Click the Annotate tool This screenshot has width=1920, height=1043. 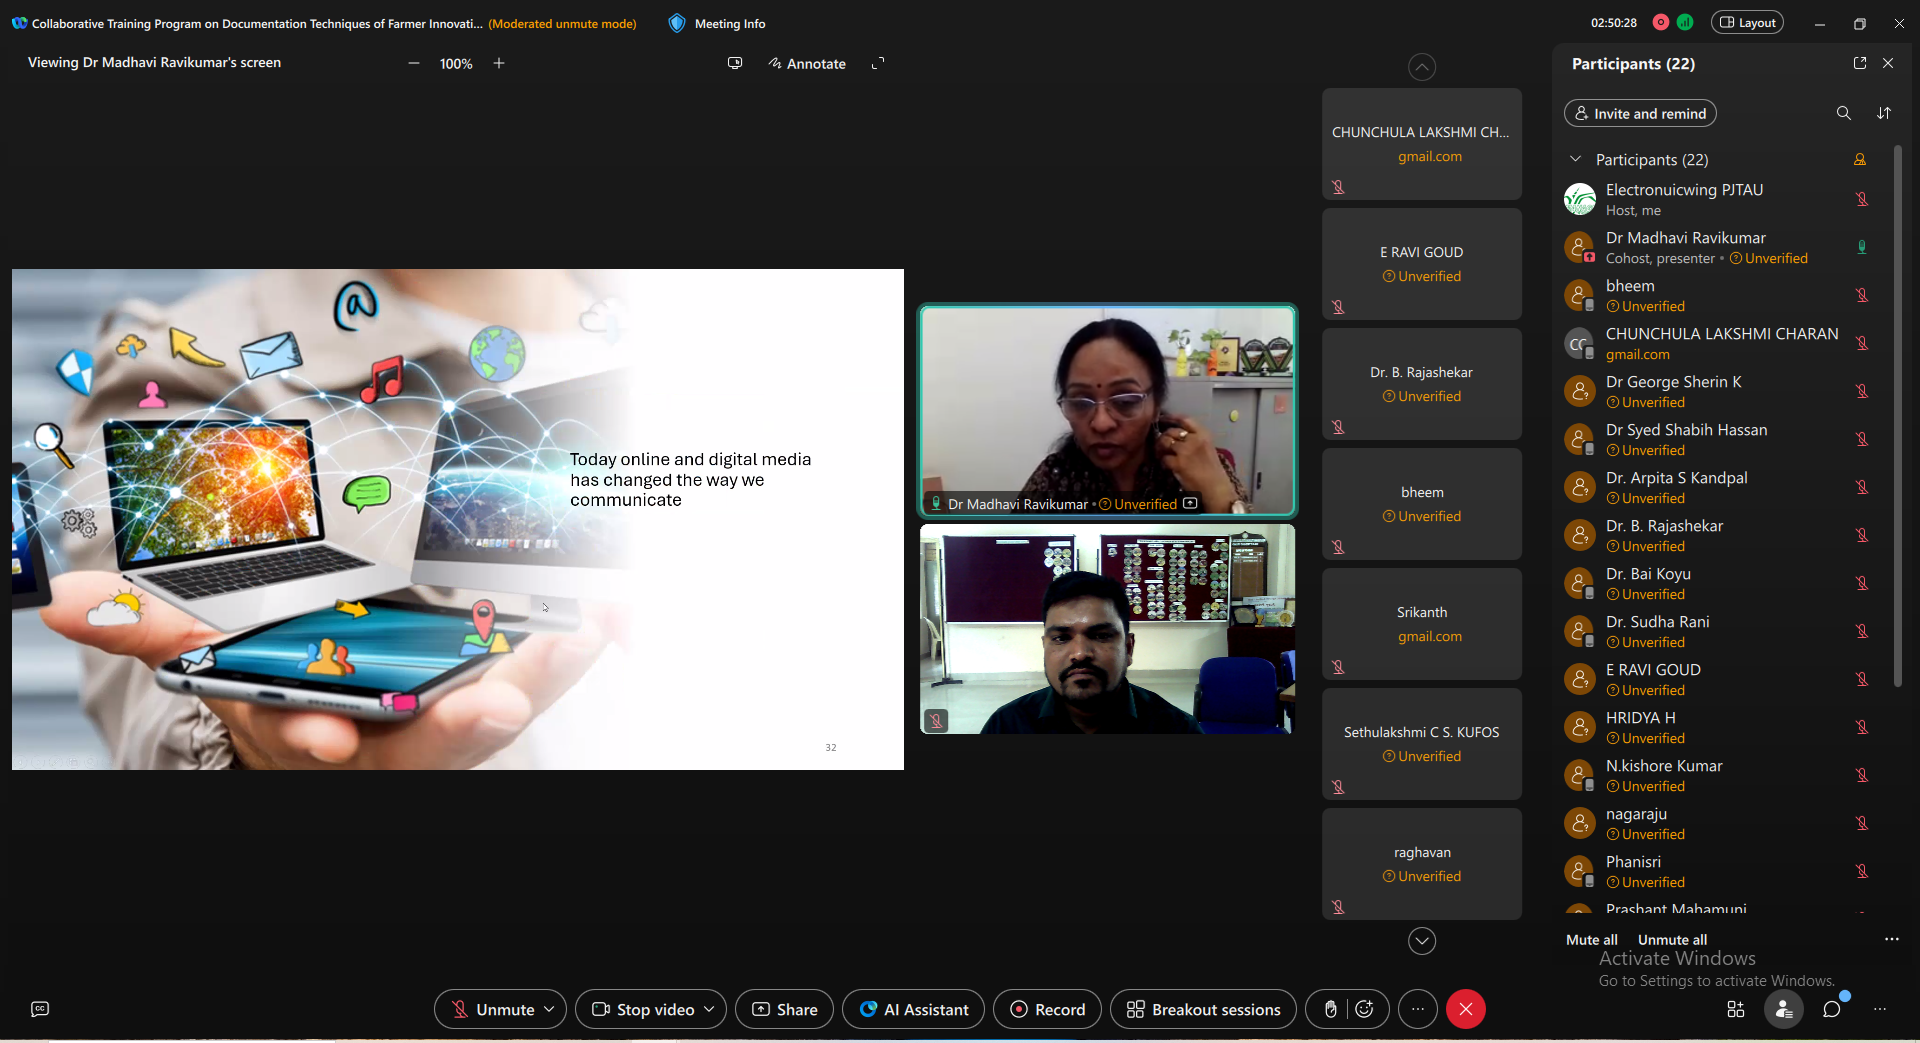coord(807,63)
